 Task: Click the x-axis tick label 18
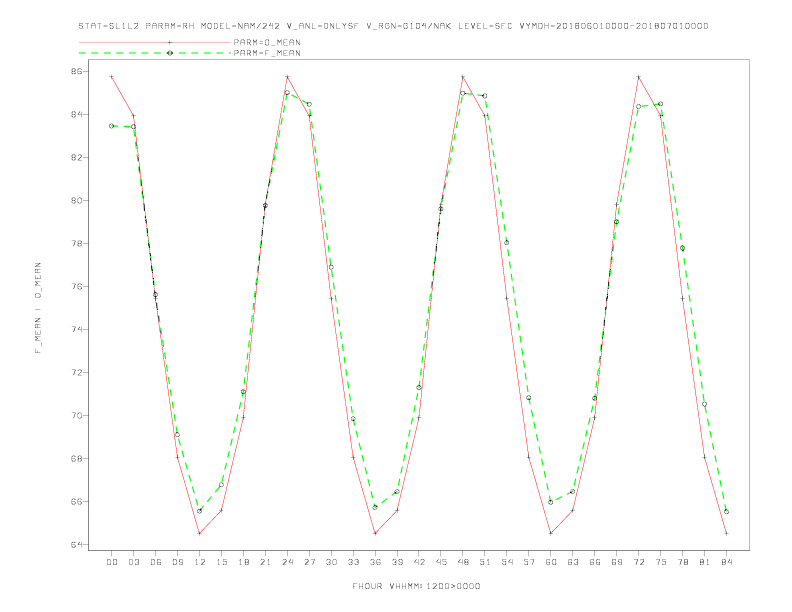click(243, 562)
